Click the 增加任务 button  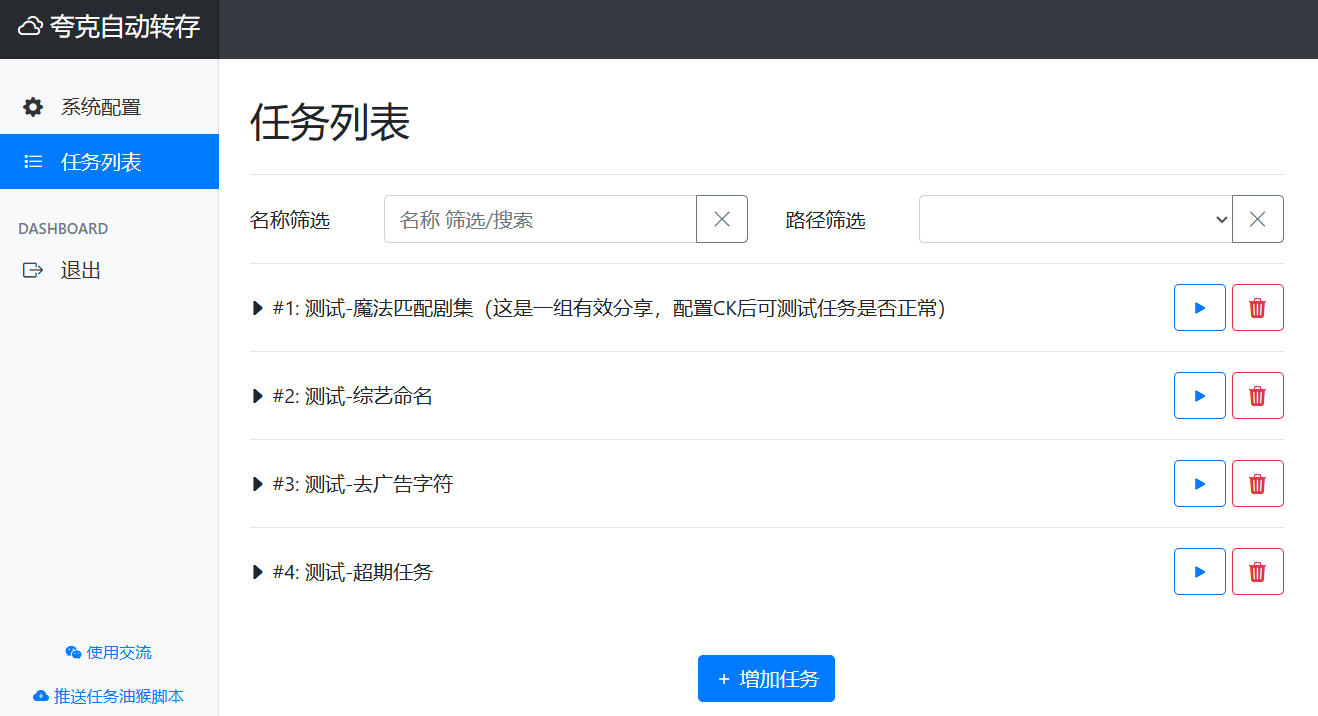[766, 679]
